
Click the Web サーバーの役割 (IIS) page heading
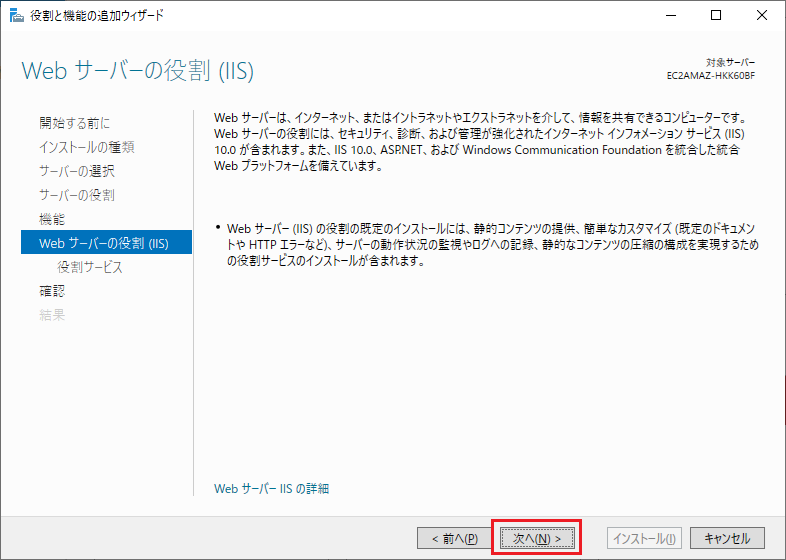137,71
